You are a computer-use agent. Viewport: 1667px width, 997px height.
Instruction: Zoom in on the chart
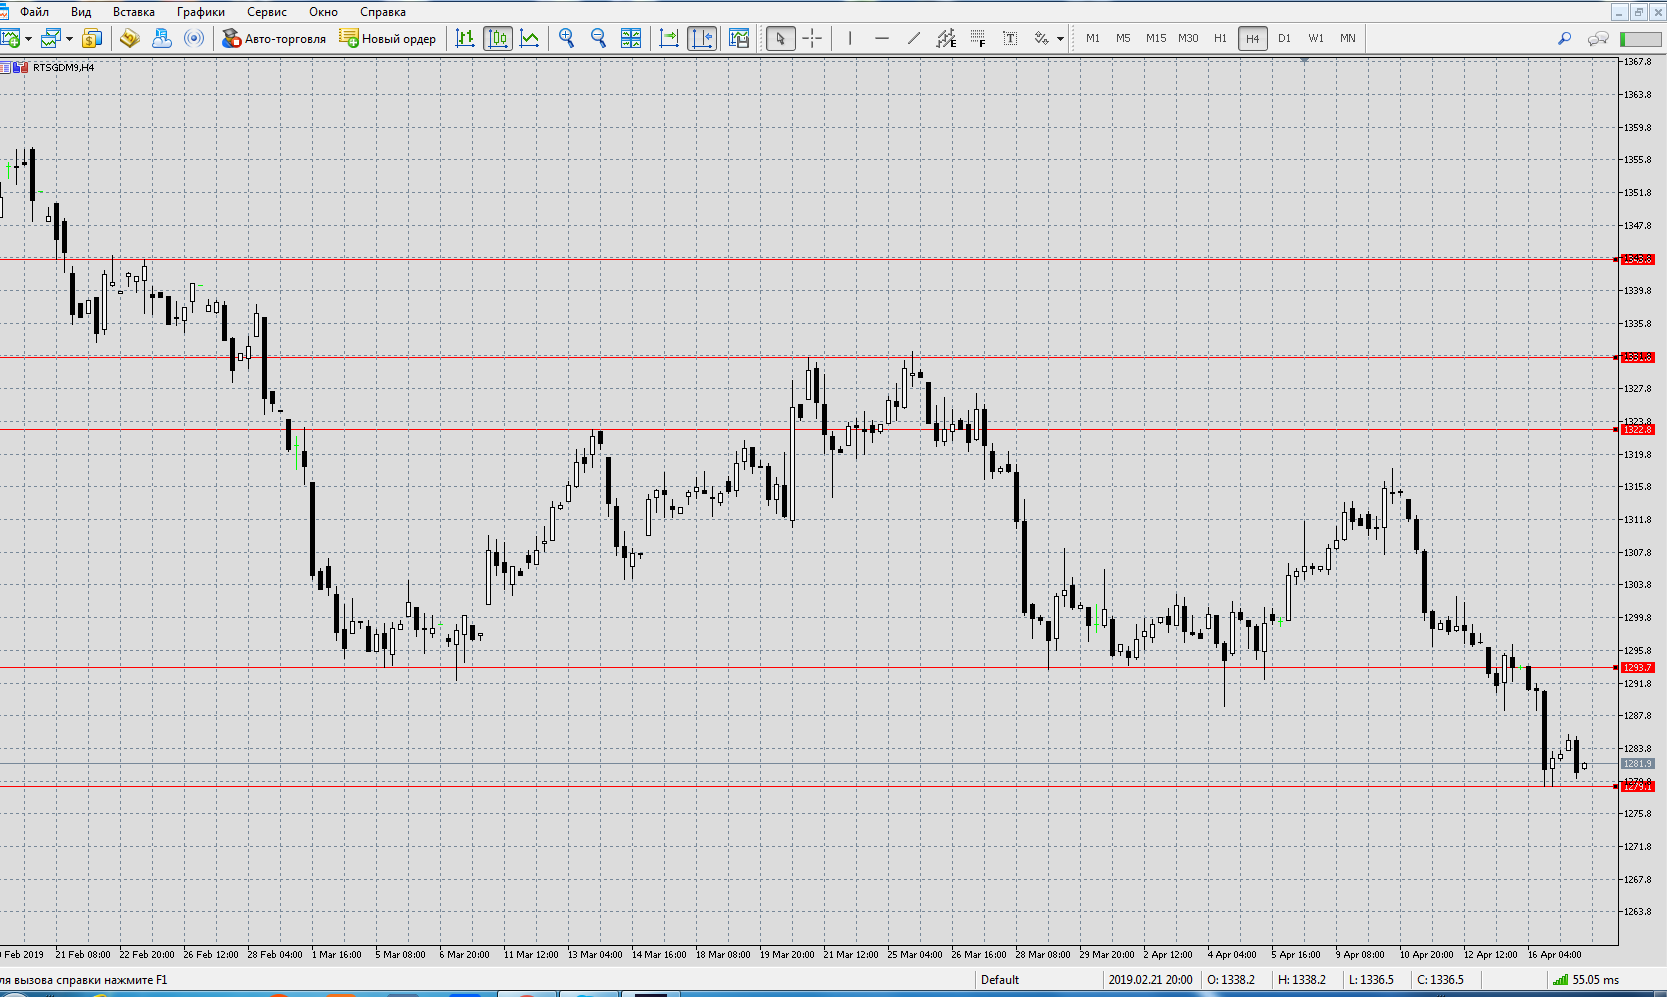pos(567,38)
